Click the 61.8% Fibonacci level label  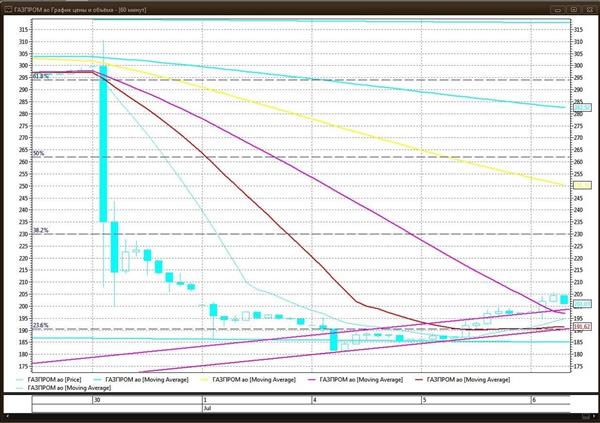coord(41,77)
